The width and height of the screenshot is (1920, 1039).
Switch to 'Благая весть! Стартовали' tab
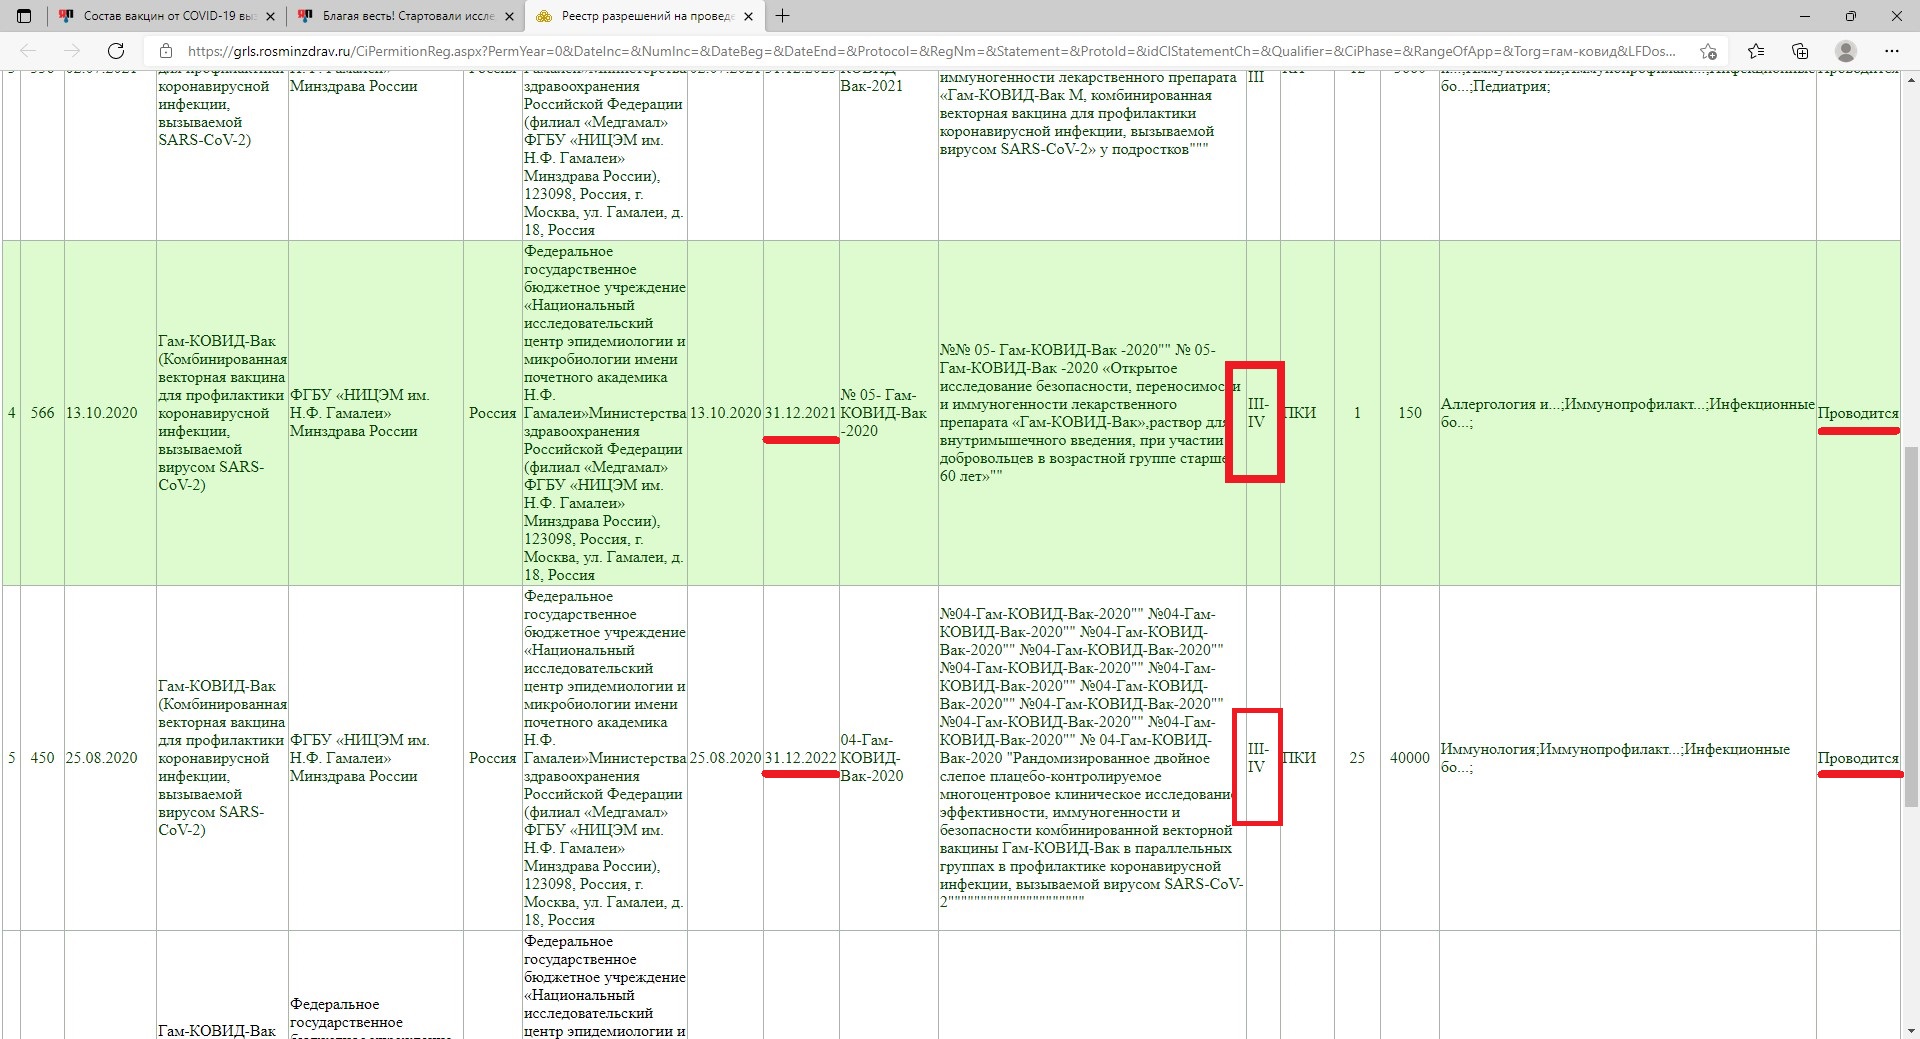pos(405,16)
